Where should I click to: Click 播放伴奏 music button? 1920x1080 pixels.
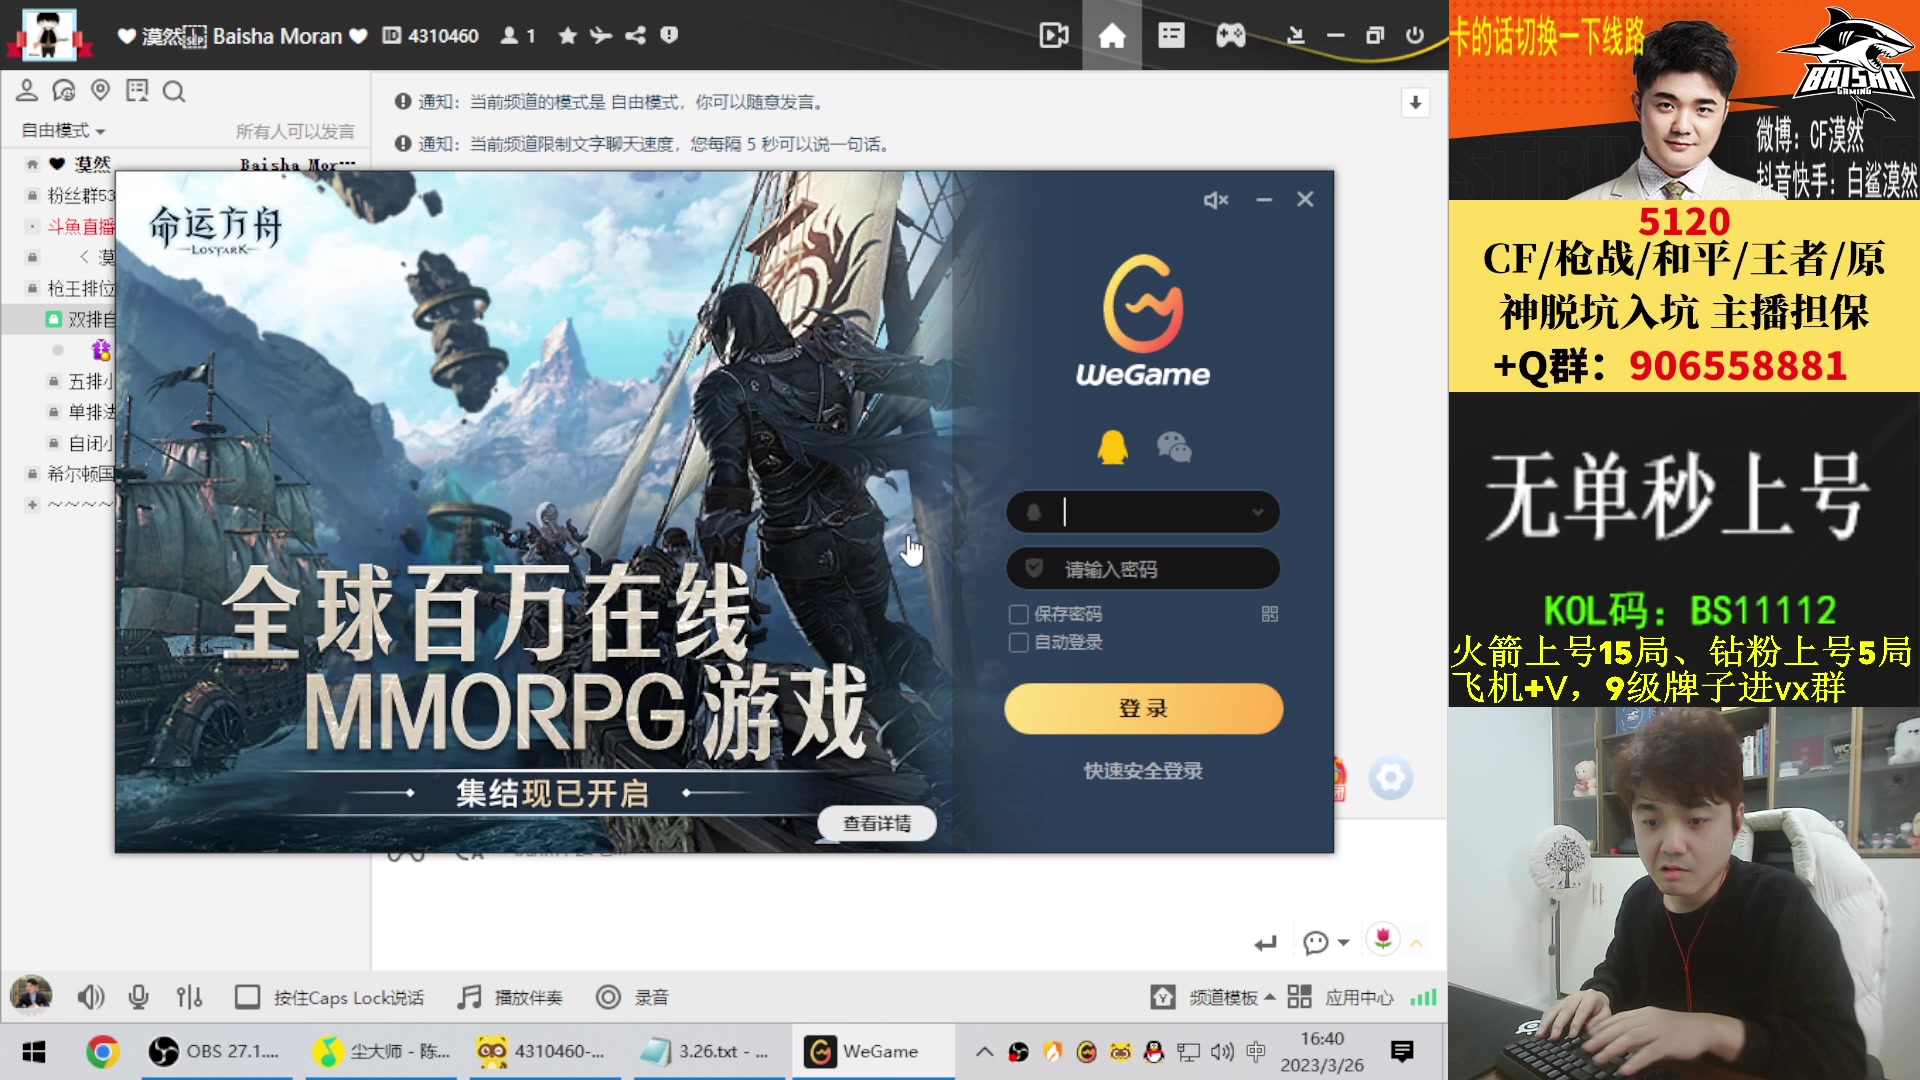(510, 998)
